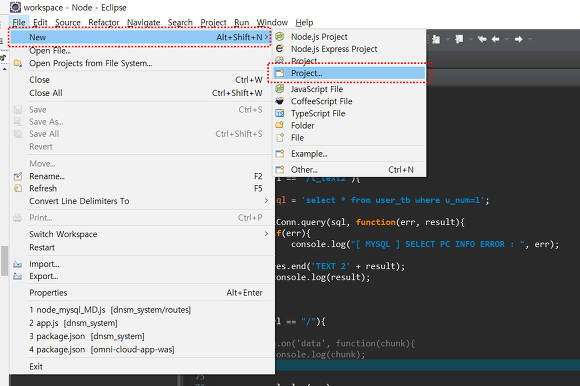Image resolution: width=580 pixels, height=386 pixels.
Task: Open the Help menu
Action: click(304, 23)
